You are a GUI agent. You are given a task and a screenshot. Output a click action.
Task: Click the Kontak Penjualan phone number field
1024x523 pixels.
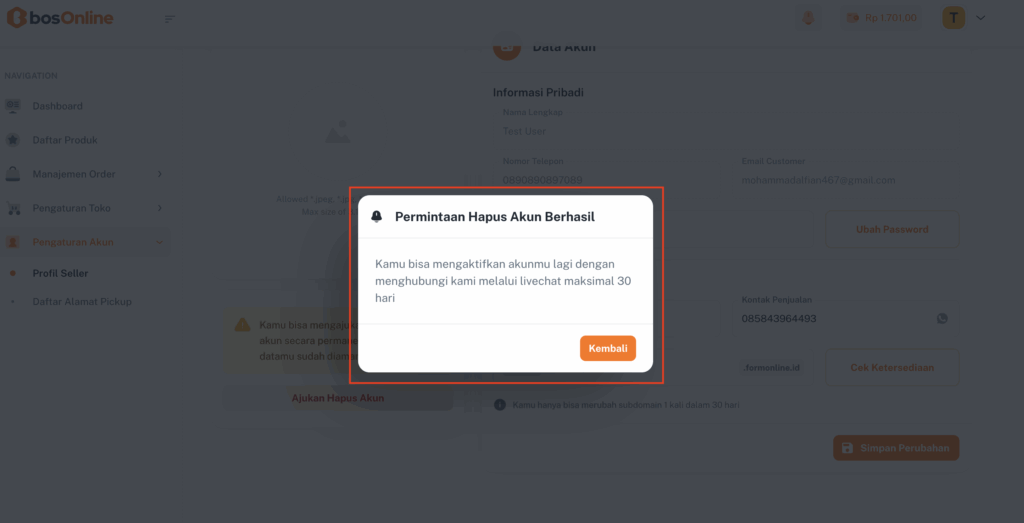(x=846, y=319)
